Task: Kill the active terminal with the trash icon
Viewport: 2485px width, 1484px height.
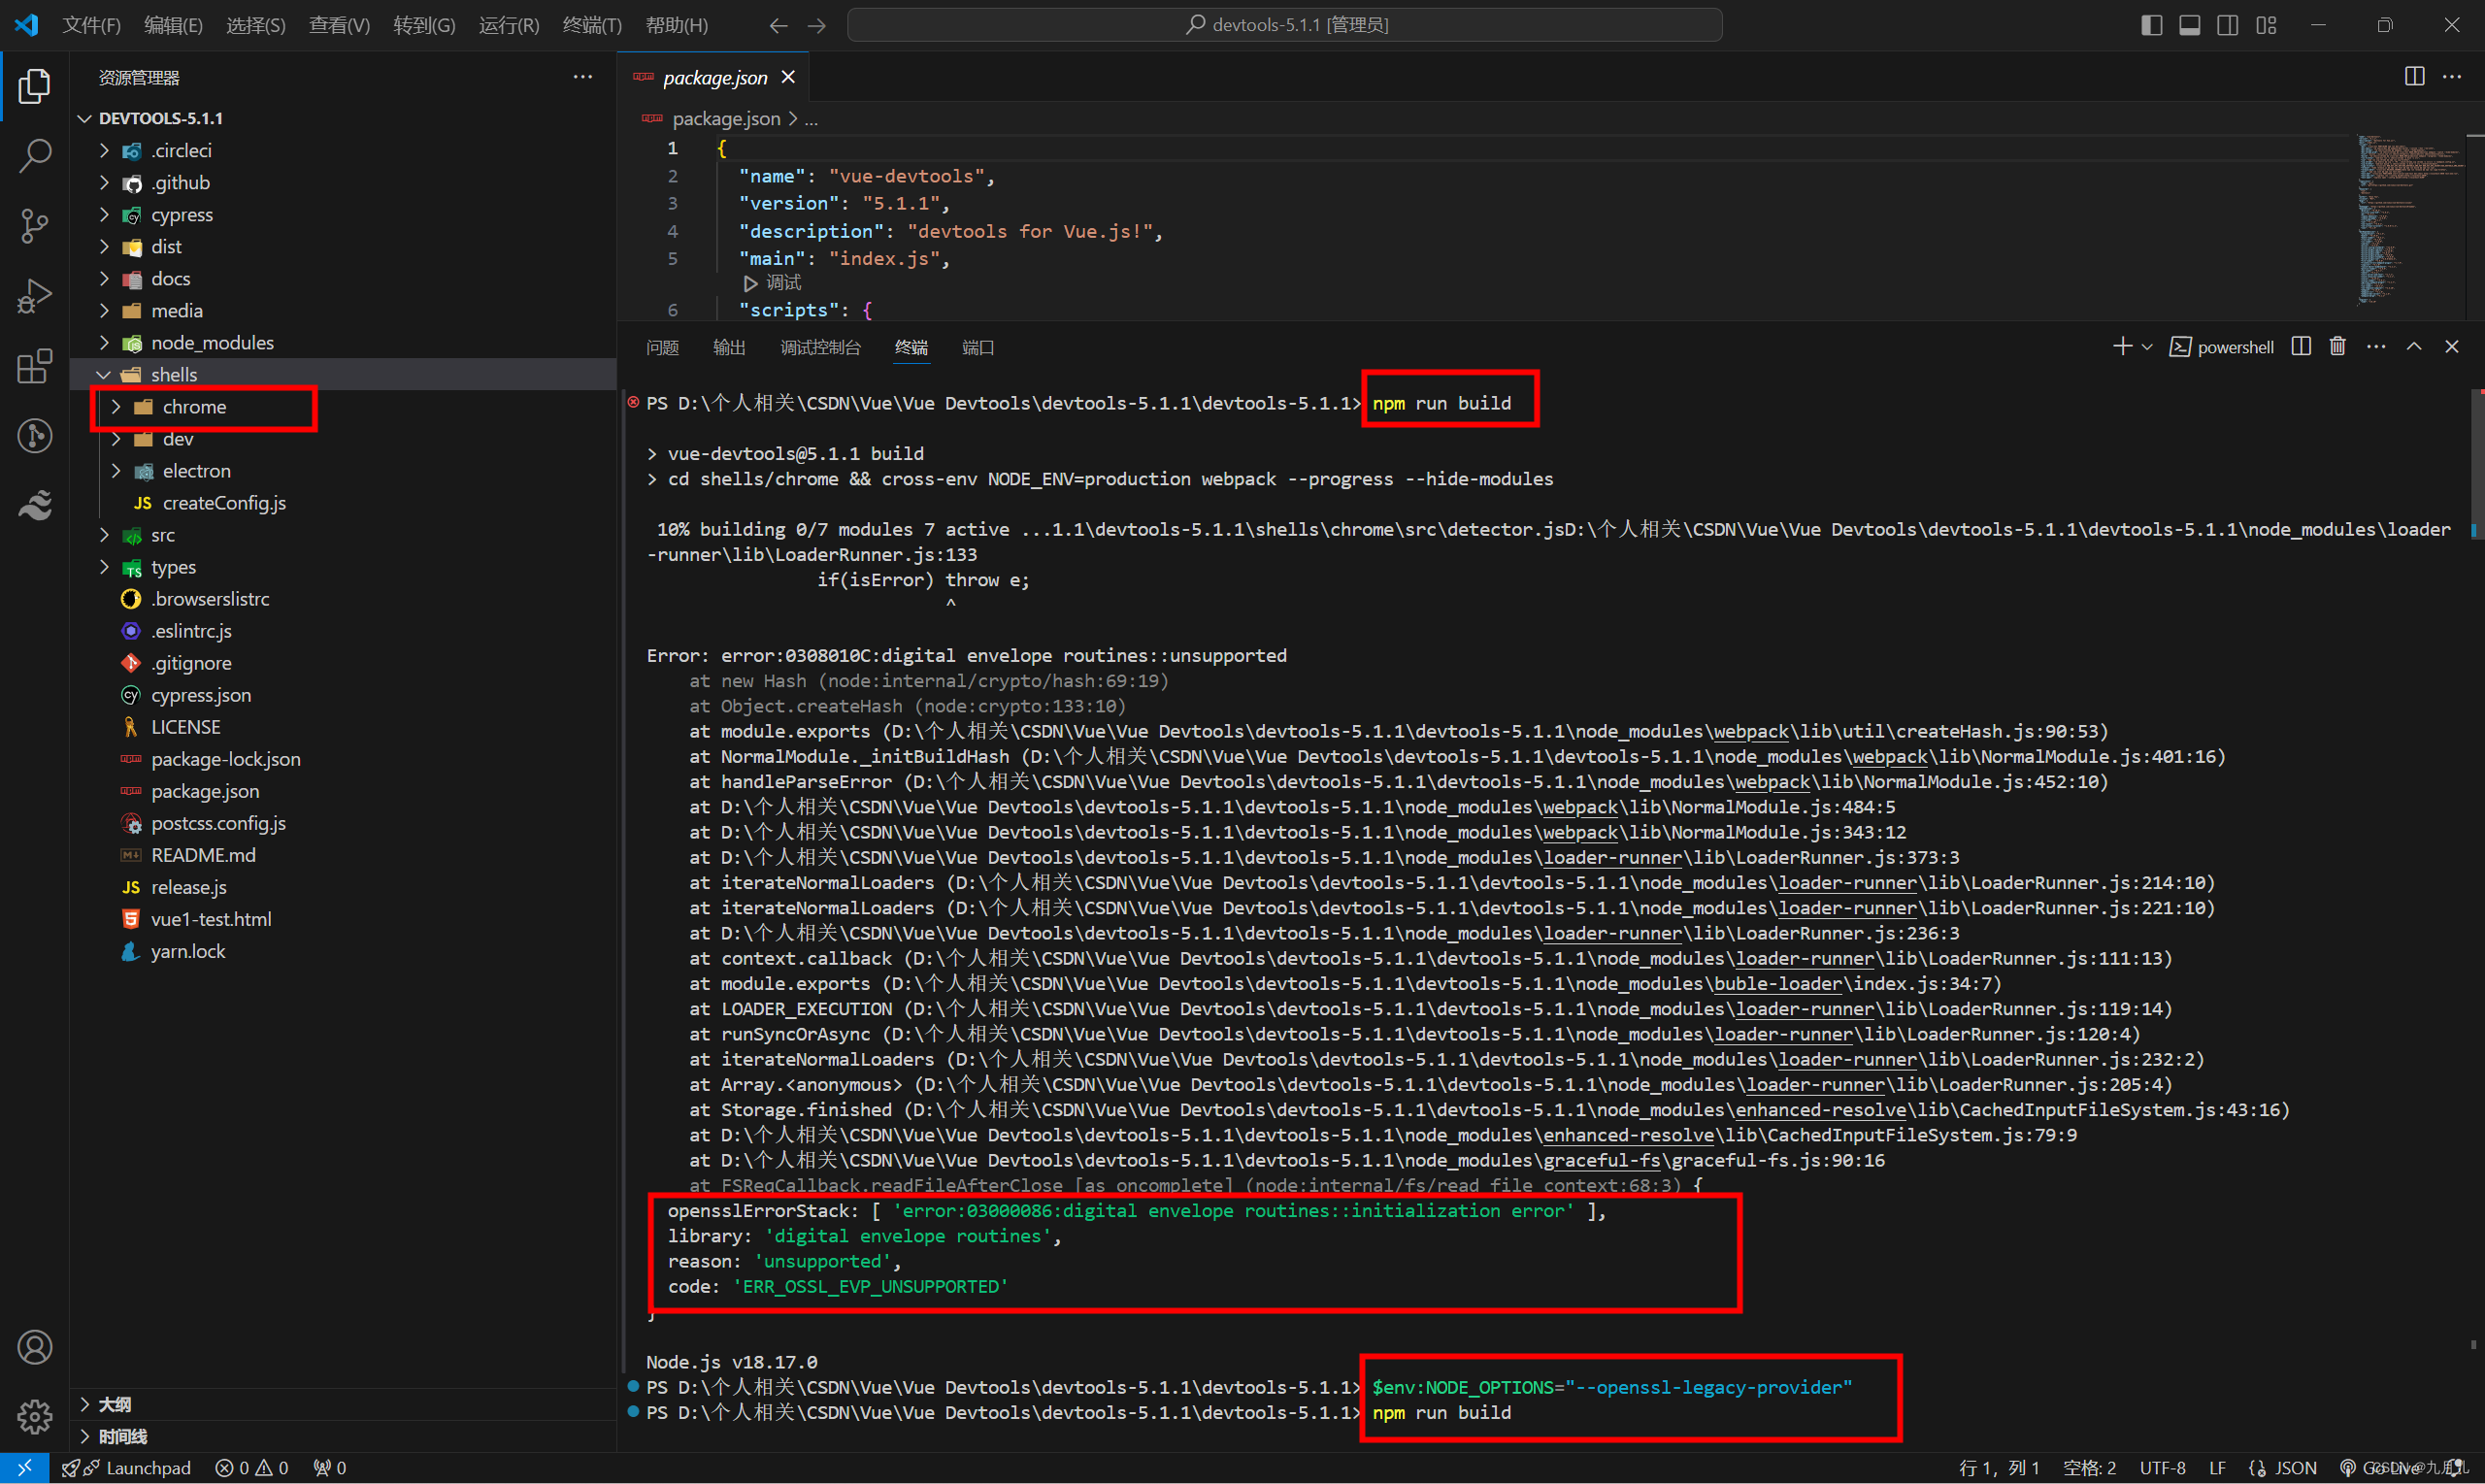Action: (x=2337, y=346)
